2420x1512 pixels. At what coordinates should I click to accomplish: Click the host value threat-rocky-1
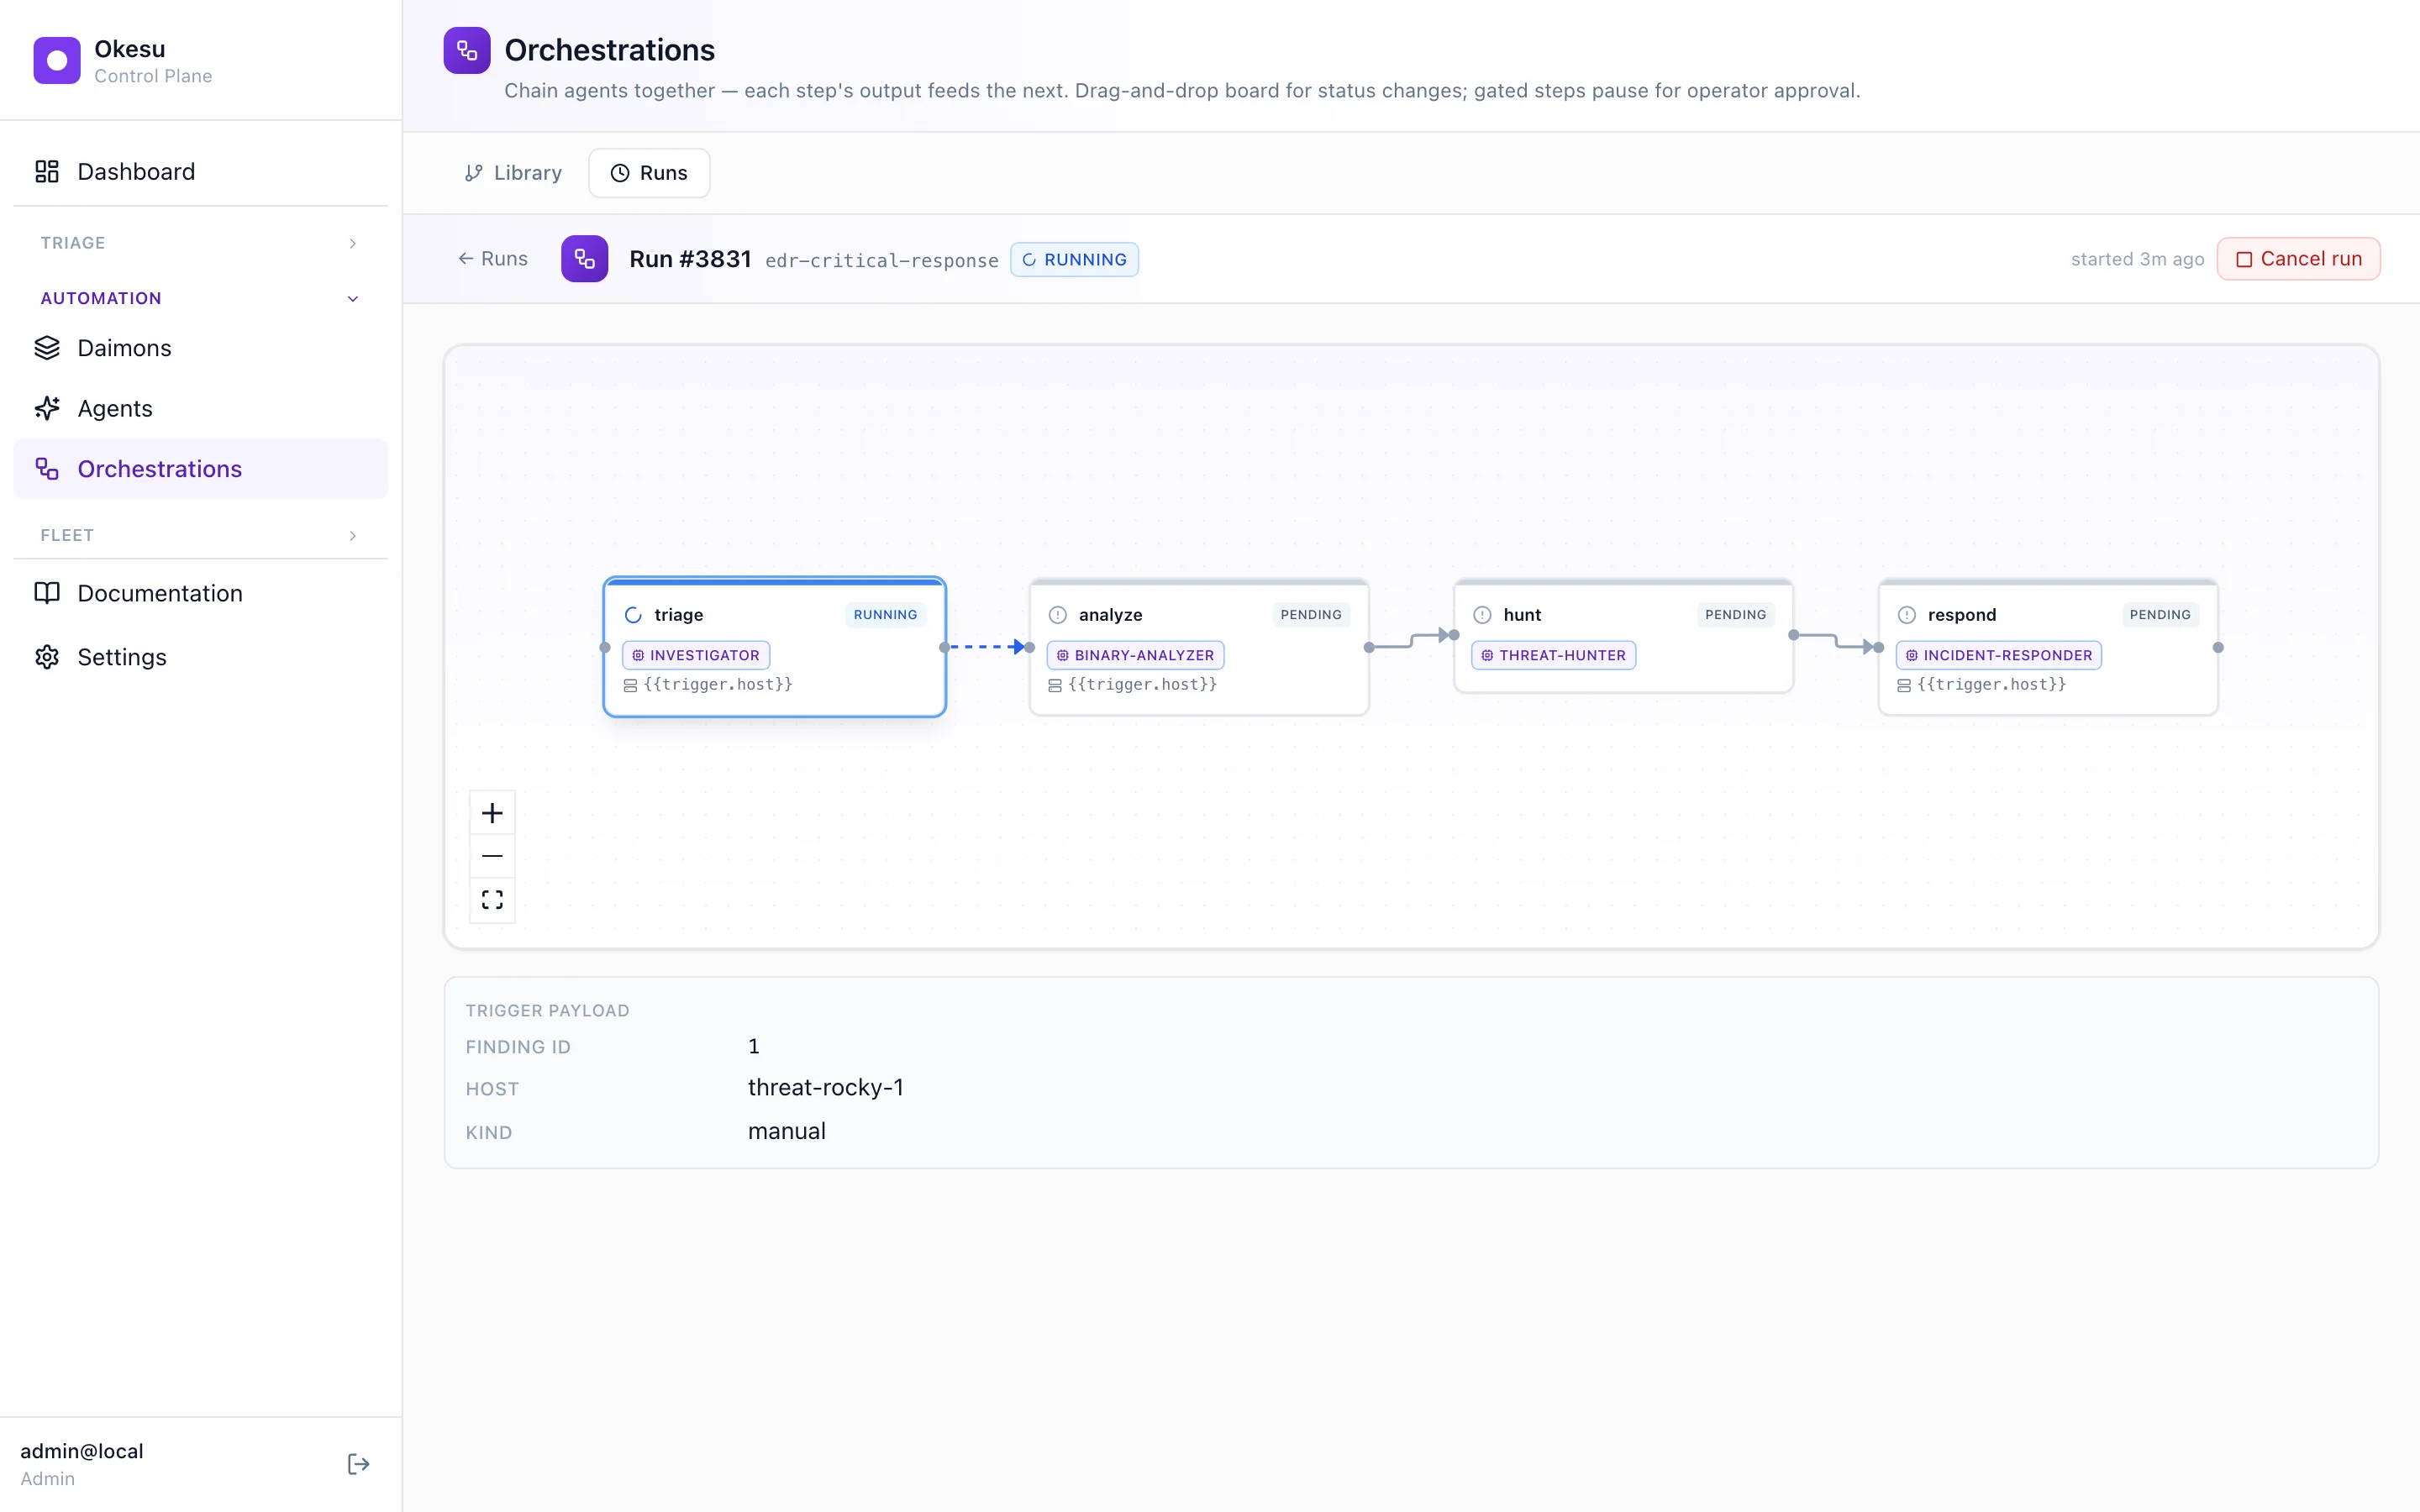826,1087
